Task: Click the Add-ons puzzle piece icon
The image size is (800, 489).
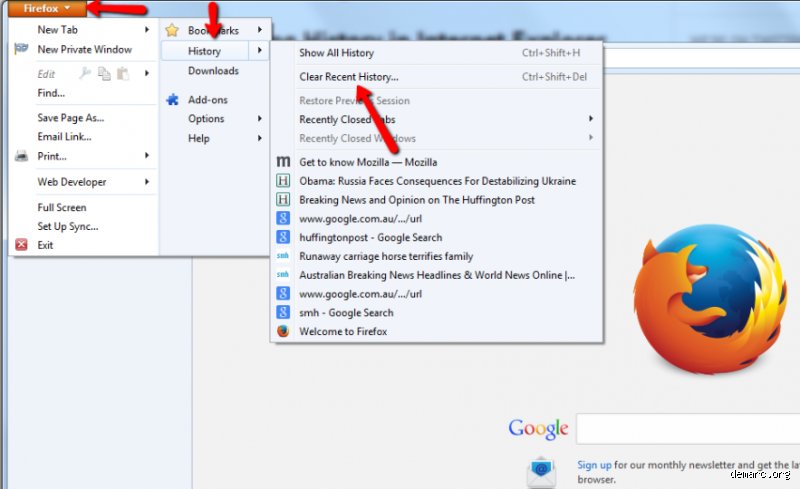Action: pyautogui.click(x=172, y=100)
